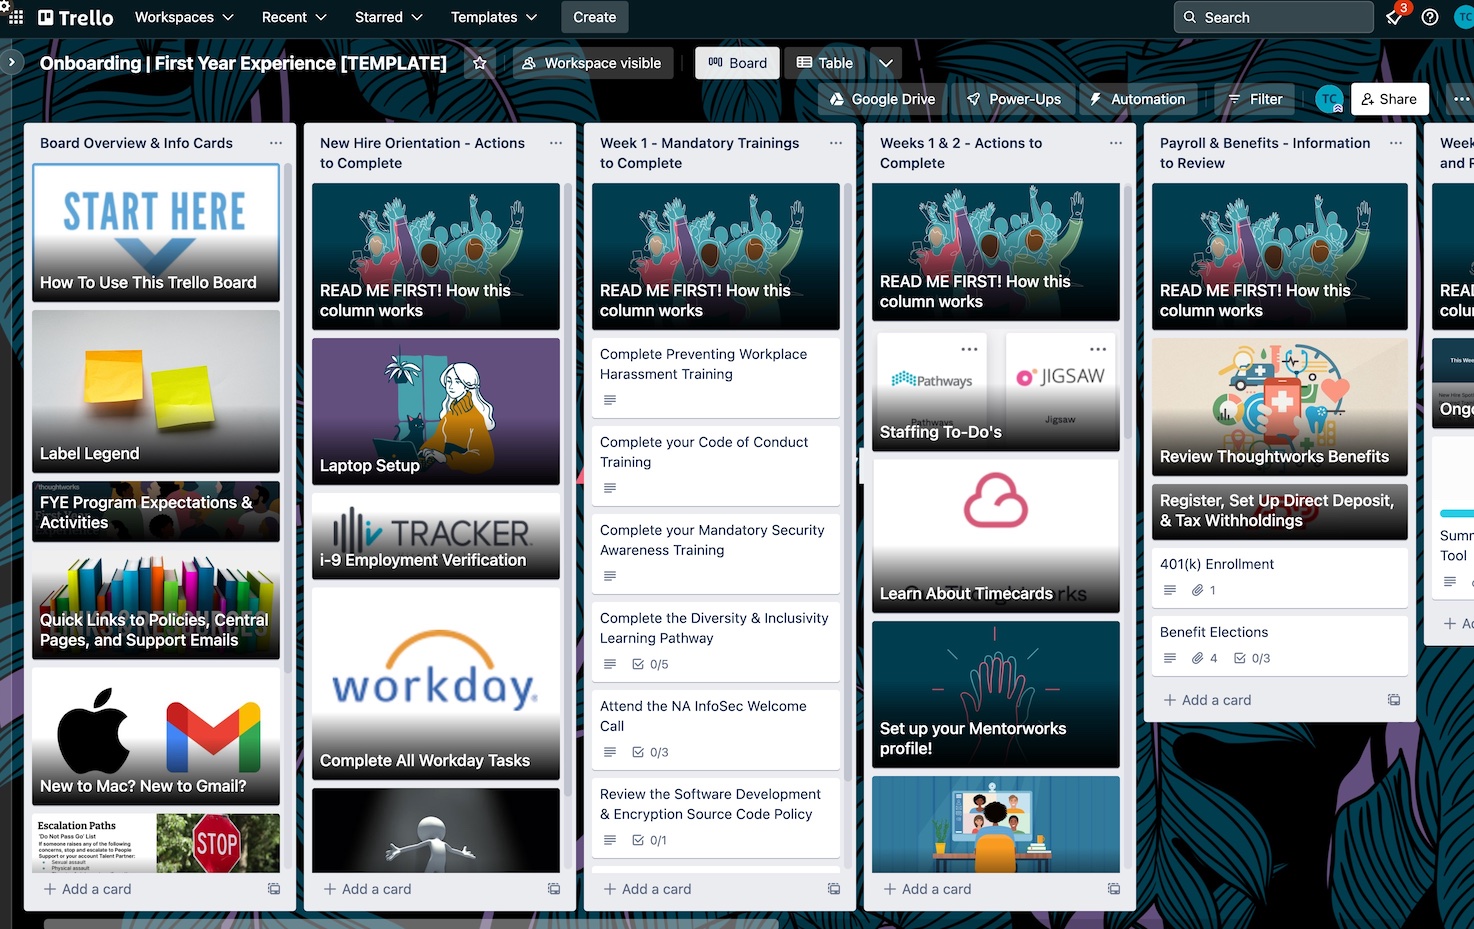Screen dimensions: 1474x929
Task: Open Set up your Mentorworks profile card
Action: click(996, 694)
